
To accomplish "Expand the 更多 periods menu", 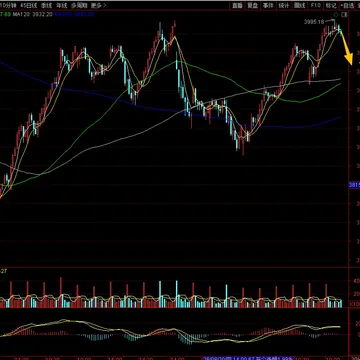I will click(98, 6).
